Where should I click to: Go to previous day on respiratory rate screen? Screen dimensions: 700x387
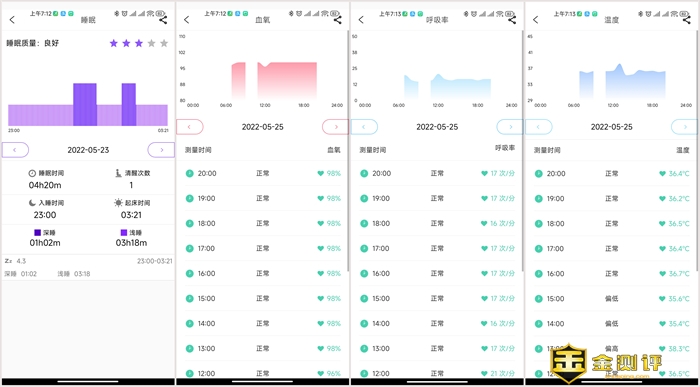click(364, 127)
